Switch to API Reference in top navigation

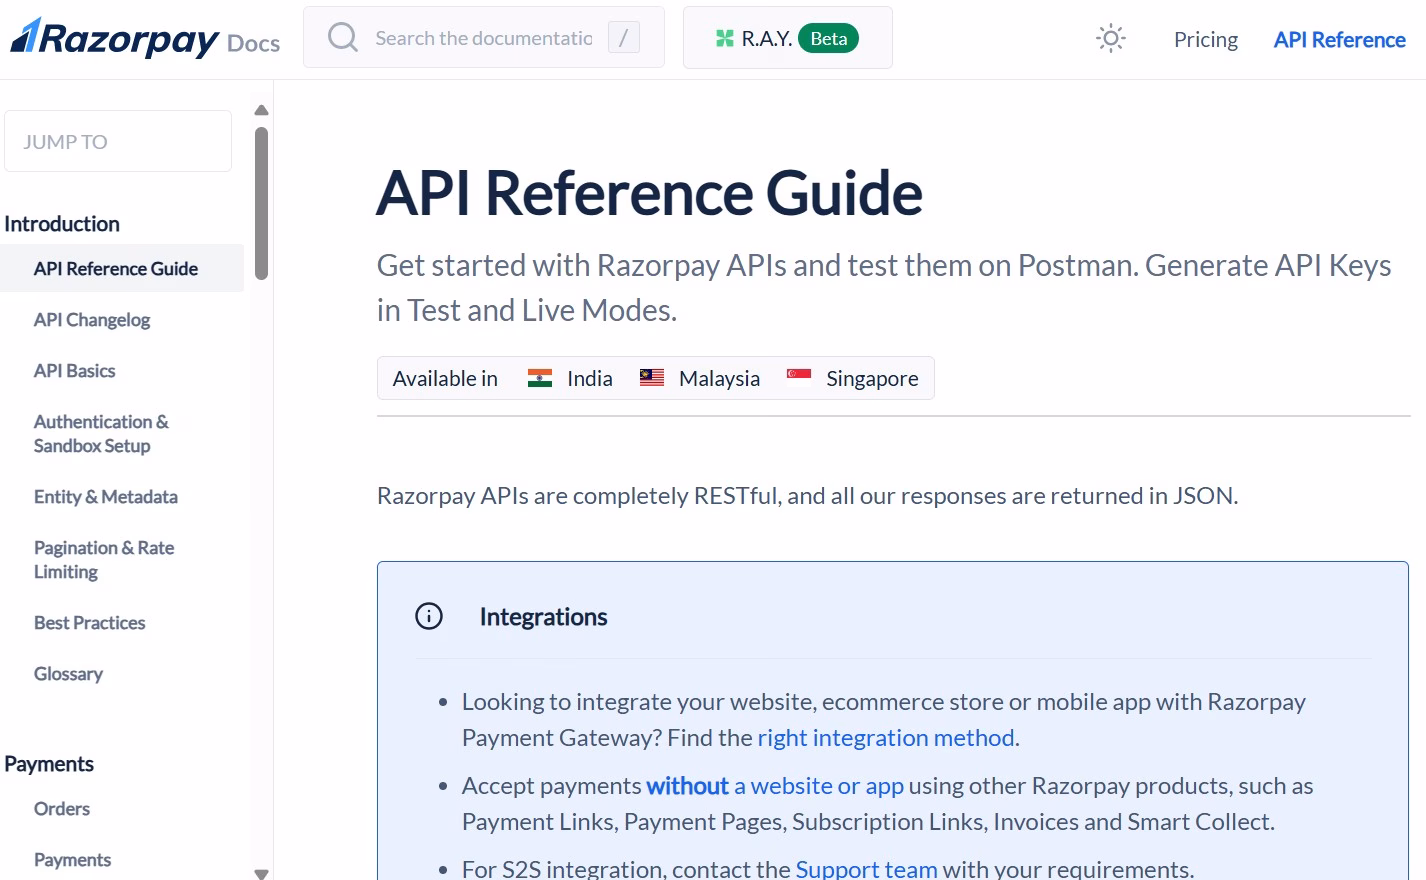(x=1339, y=39)
